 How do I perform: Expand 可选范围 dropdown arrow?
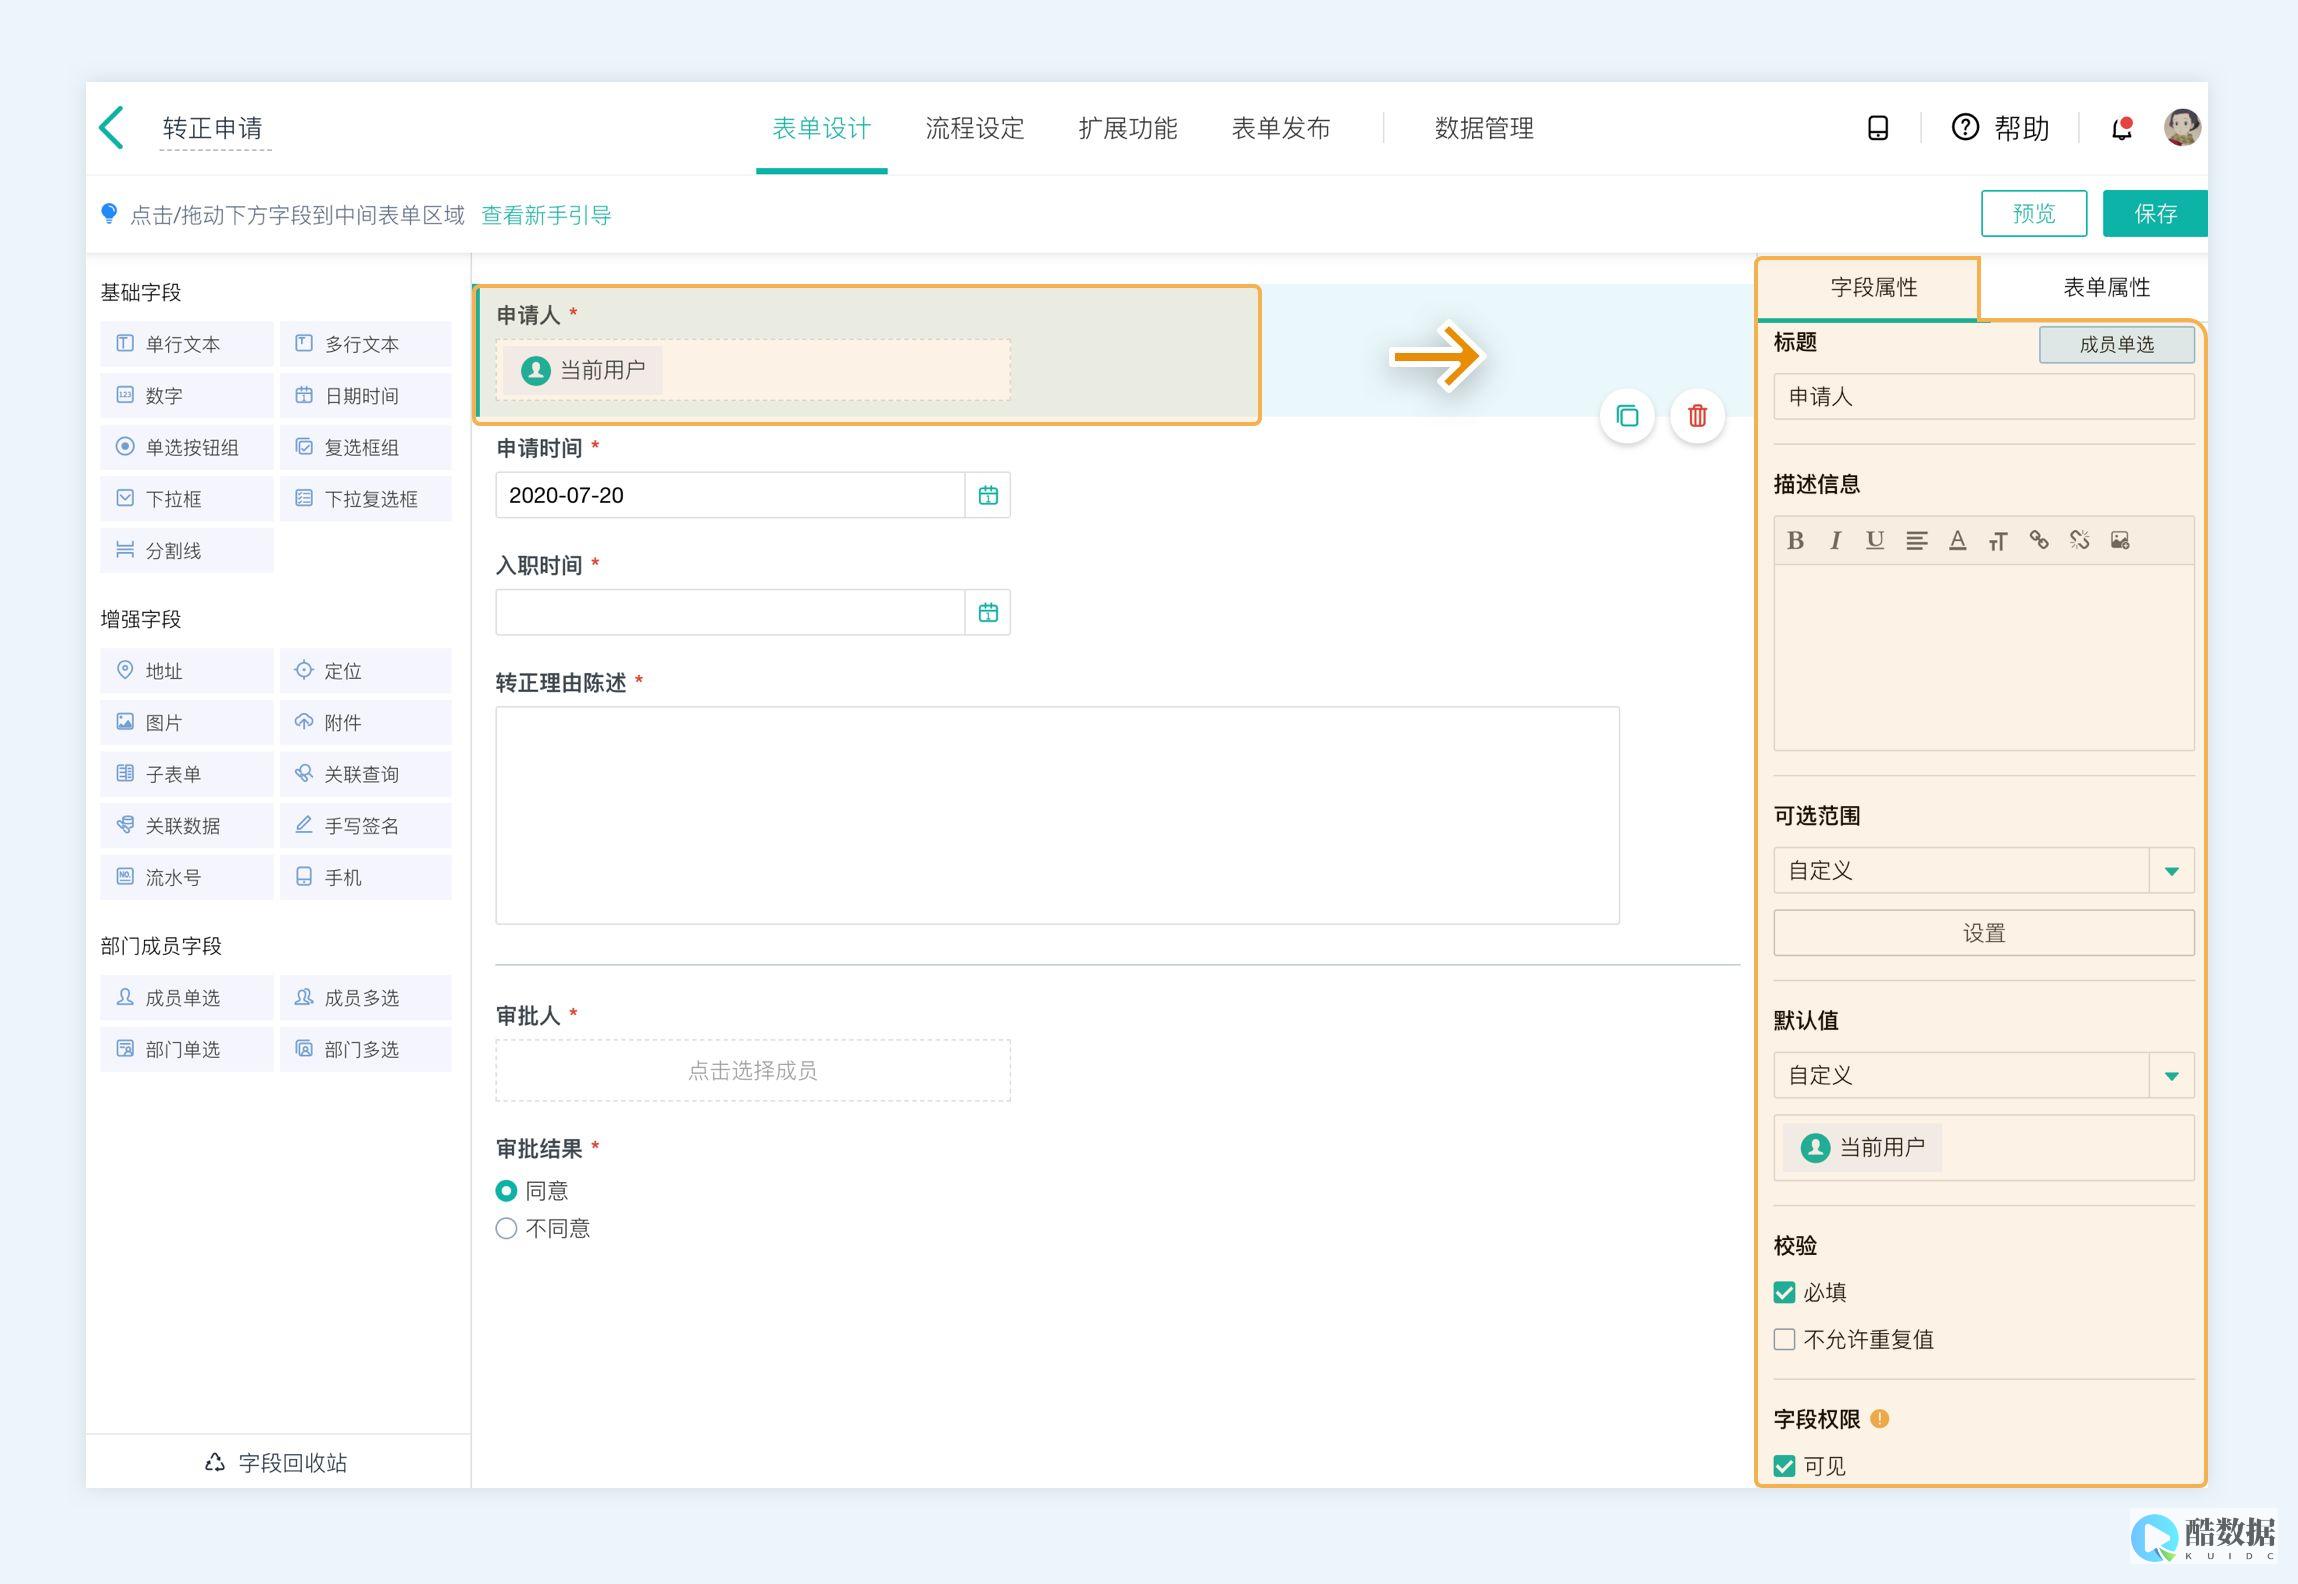click(2171, 871)
